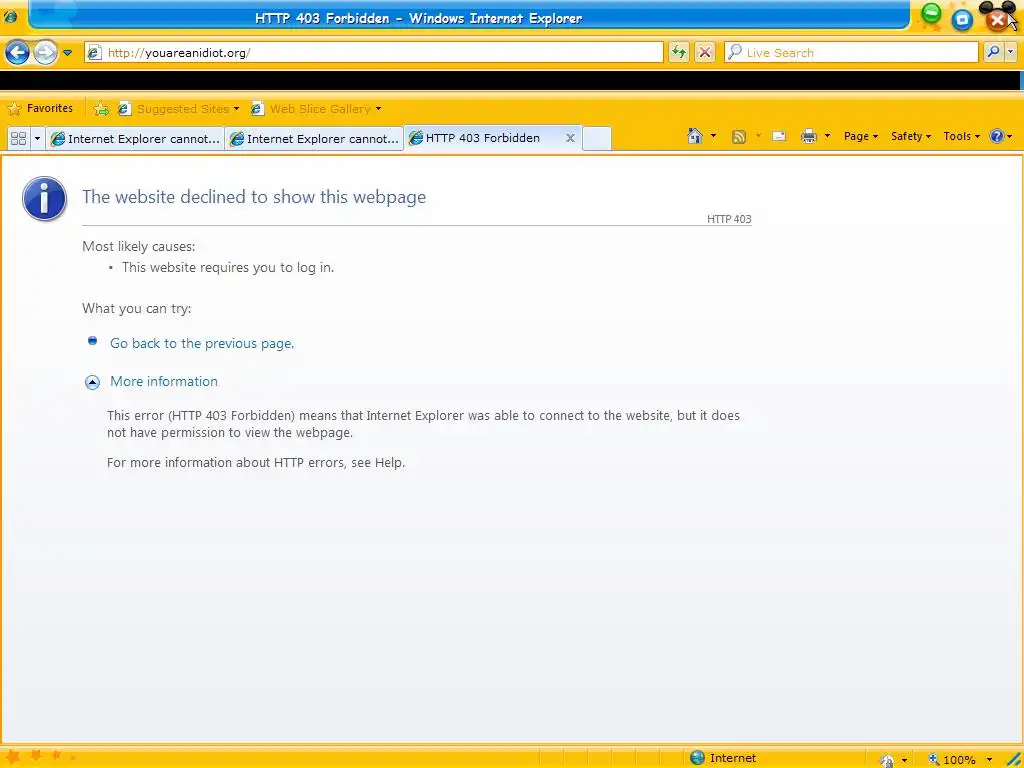Click the Print icon
Screen dimensions: 1024x768
pyautogui.click(x=808, y=136)
